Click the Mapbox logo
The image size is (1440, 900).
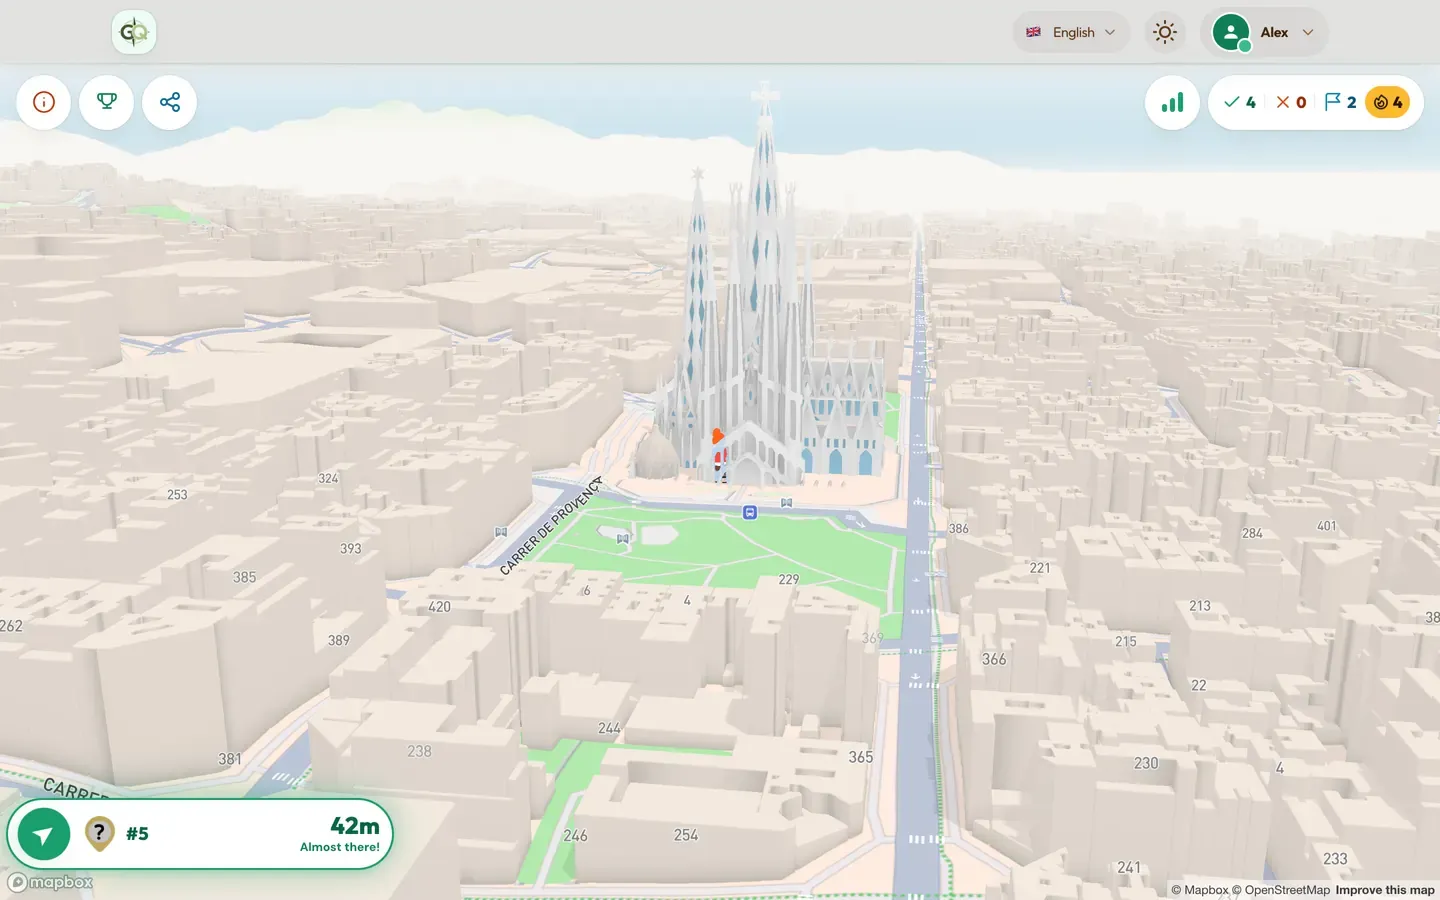point(50,882)
